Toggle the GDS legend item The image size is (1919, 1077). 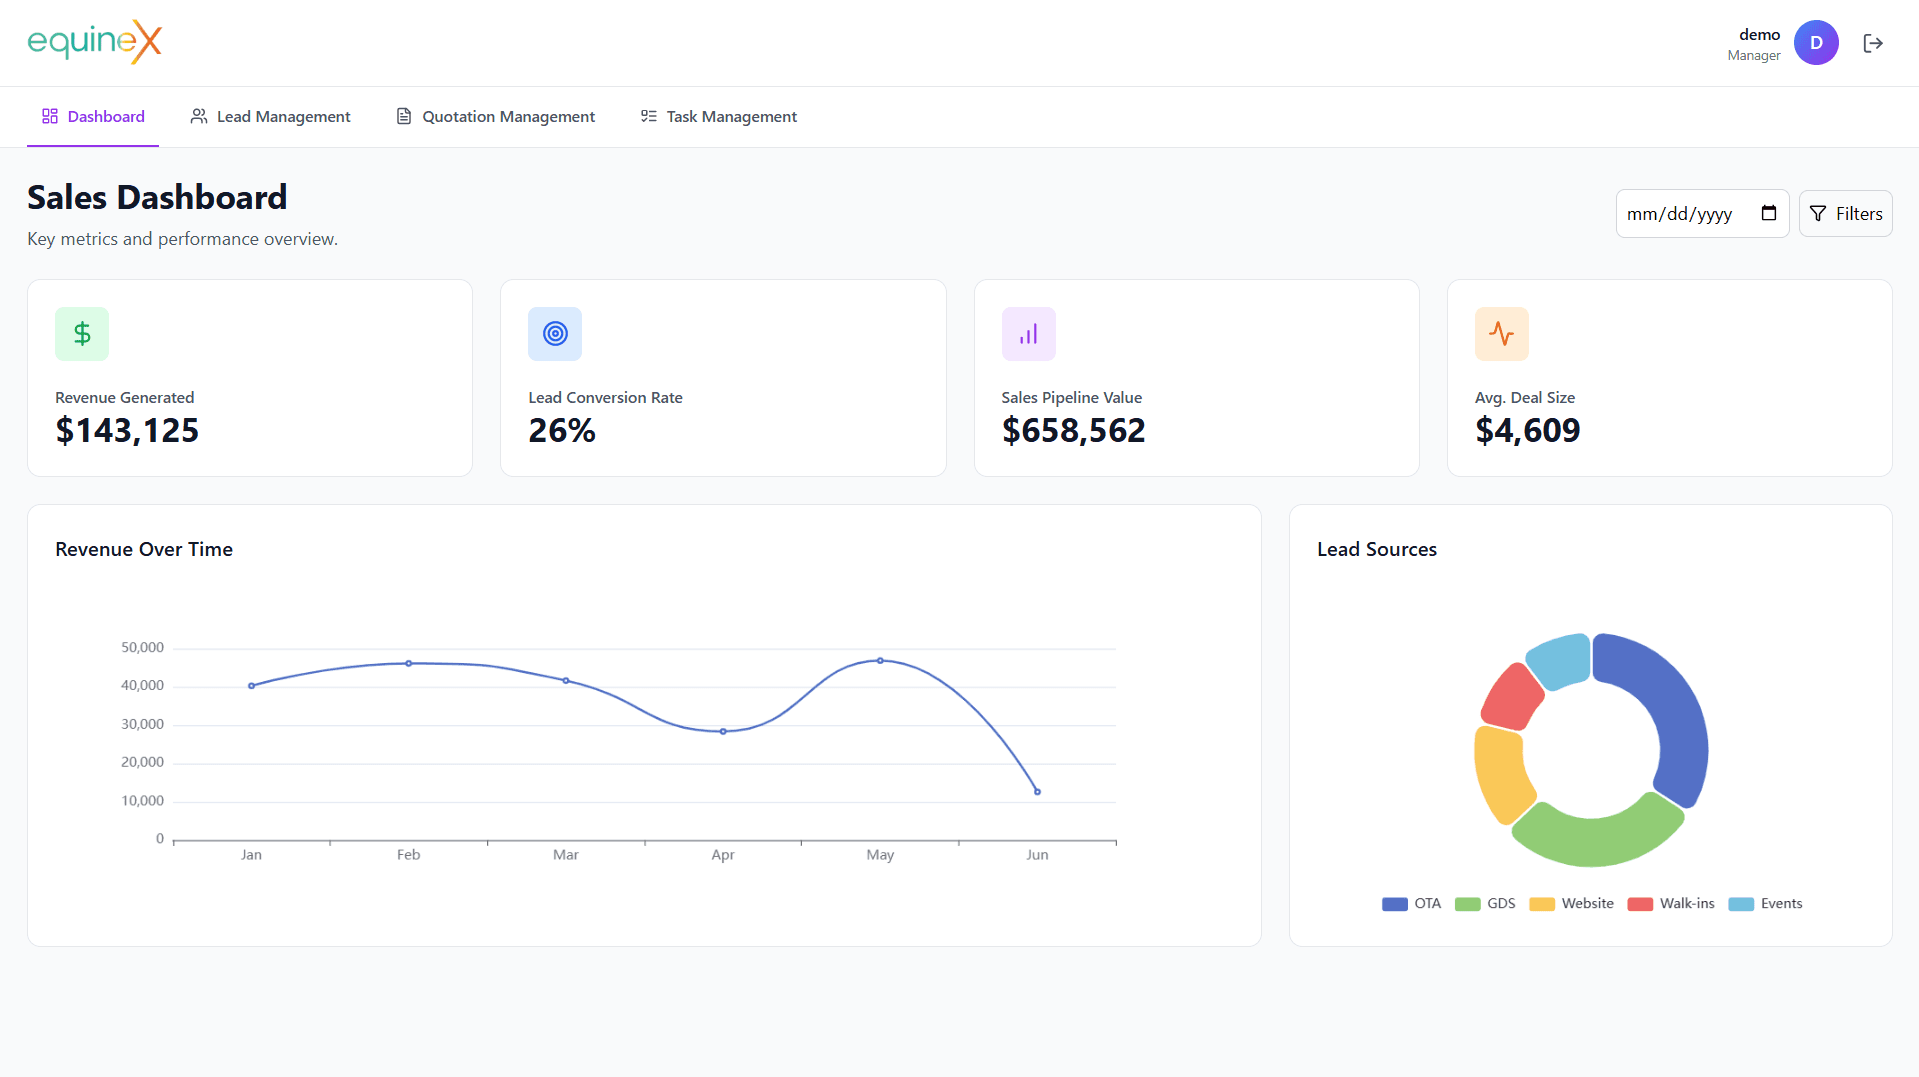point(1485,904)
